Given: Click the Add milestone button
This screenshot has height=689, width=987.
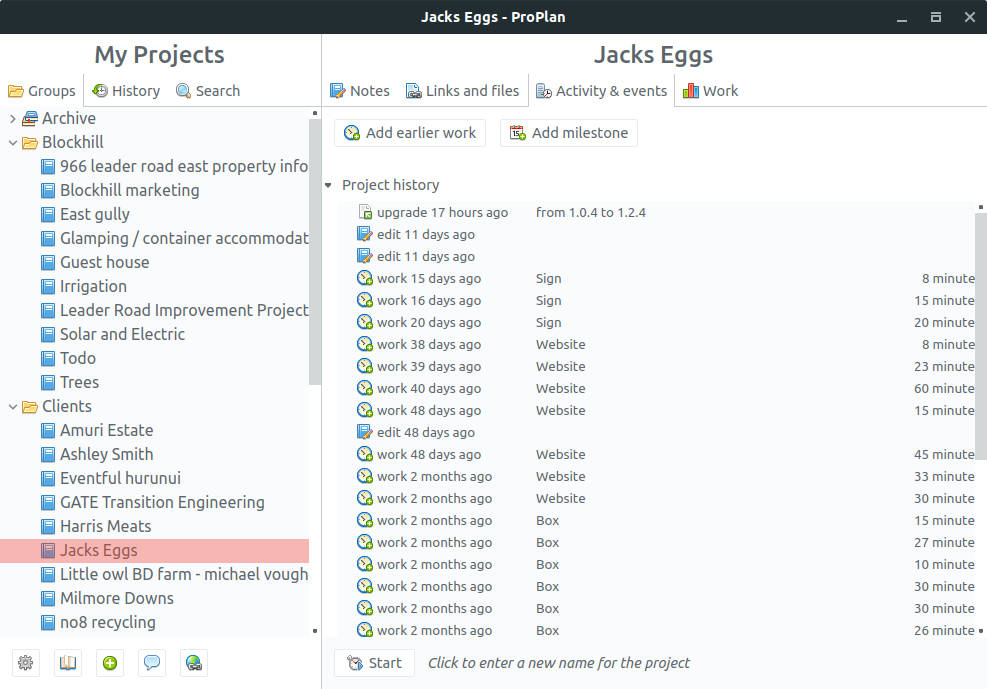Looking at the screenshot, I should (x=568, y=132).
